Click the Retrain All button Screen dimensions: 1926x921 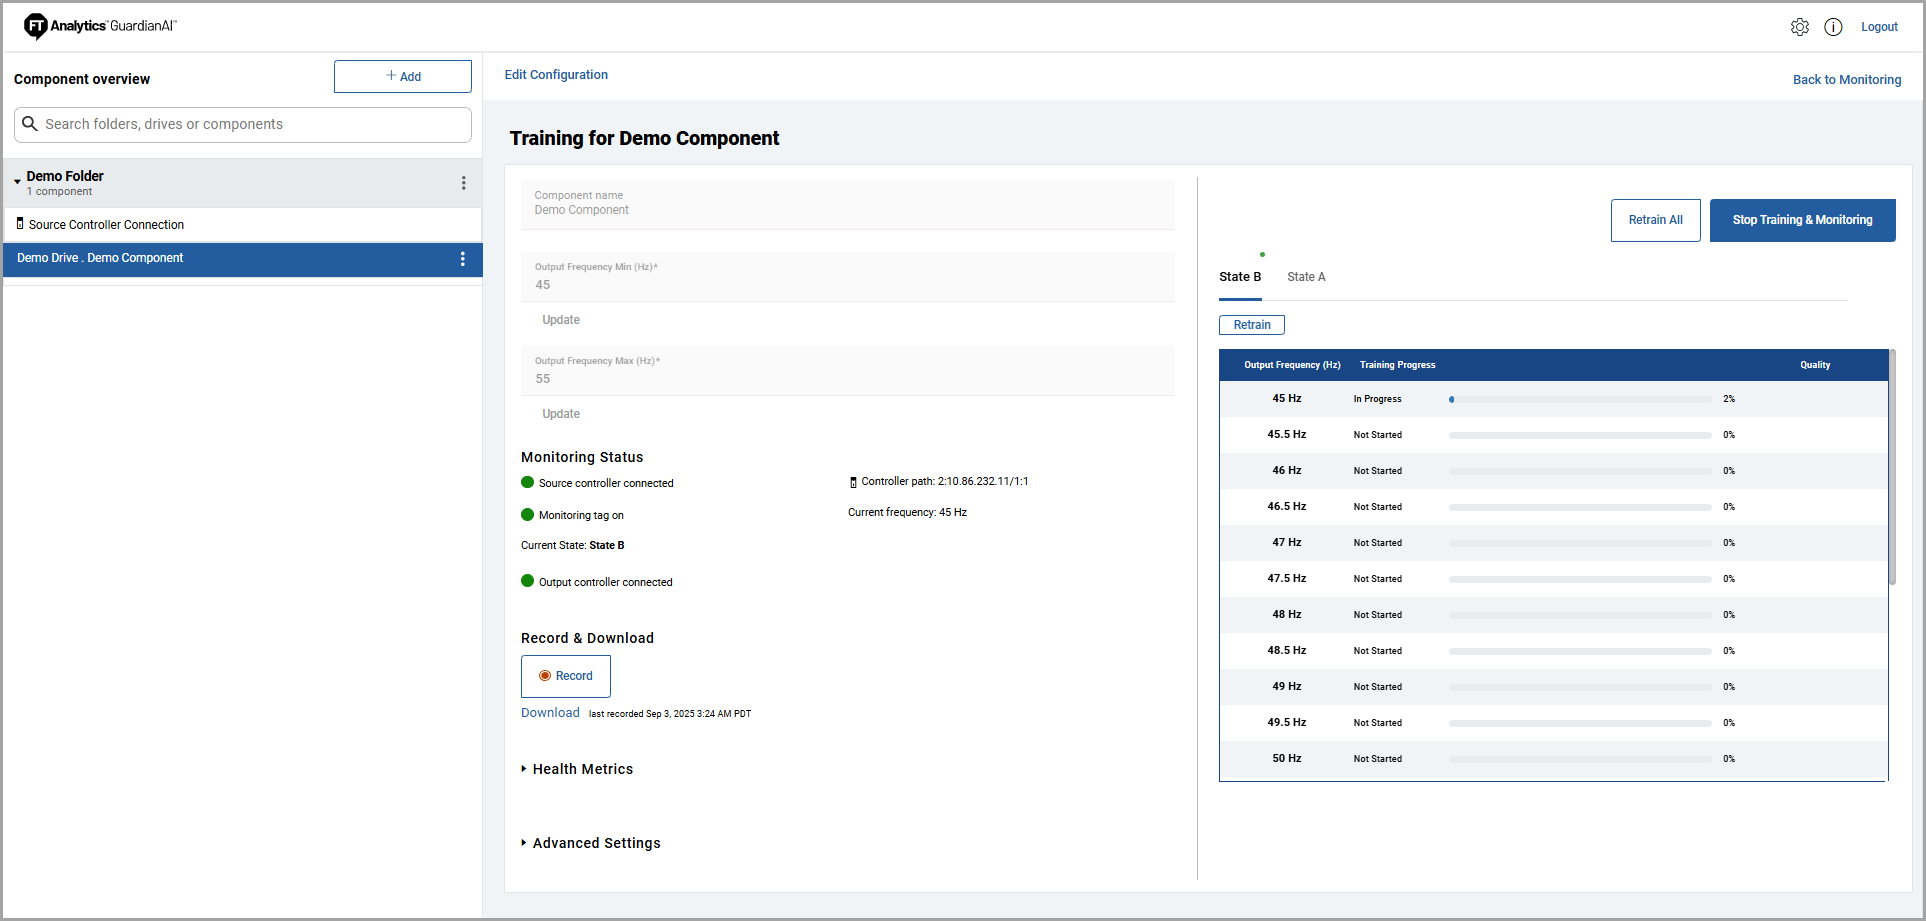[x=1655, y=220]
